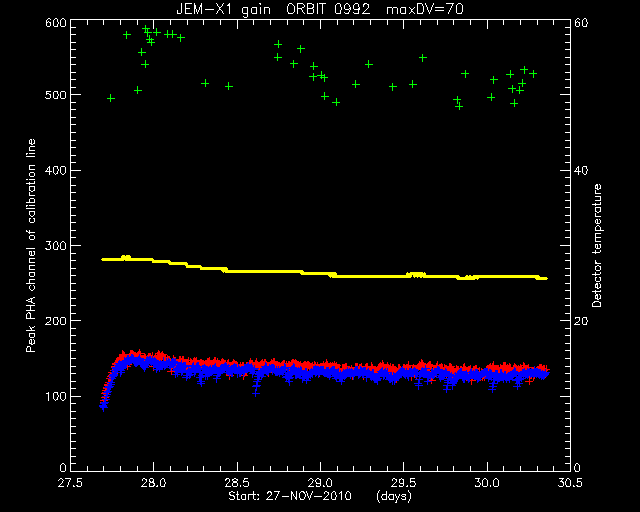The width and height of the screenshot is (640, 512).
Task: Select the right axis label 'Detector temperature'
Action: click(597, 246)
